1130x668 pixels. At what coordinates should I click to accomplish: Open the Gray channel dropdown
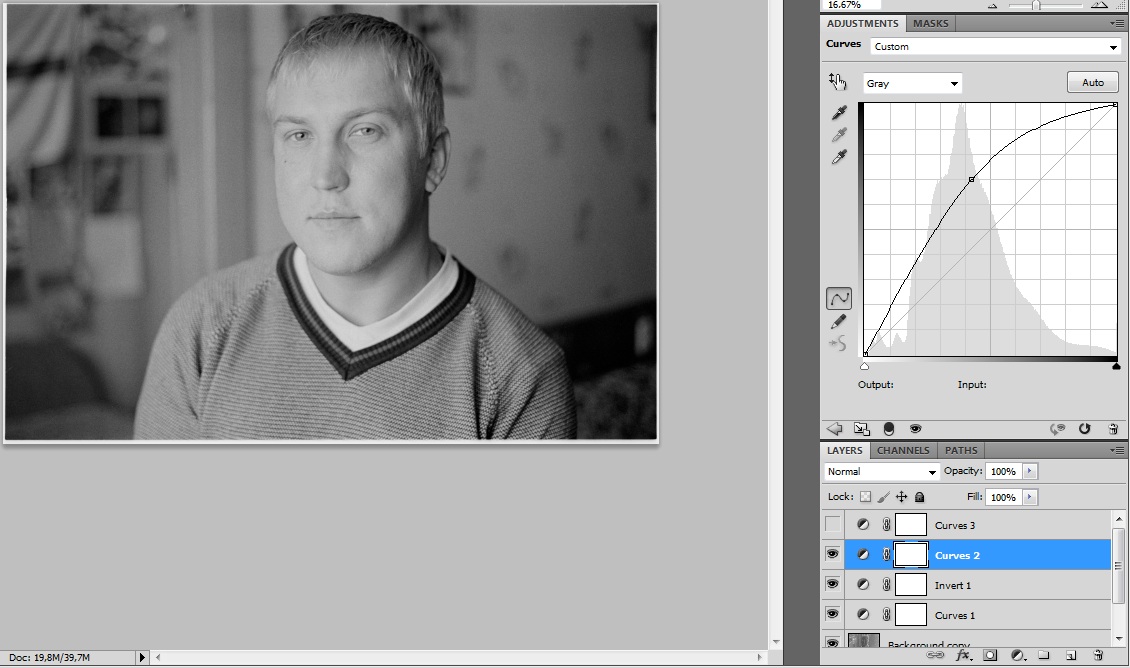click(x=912, y=83)
